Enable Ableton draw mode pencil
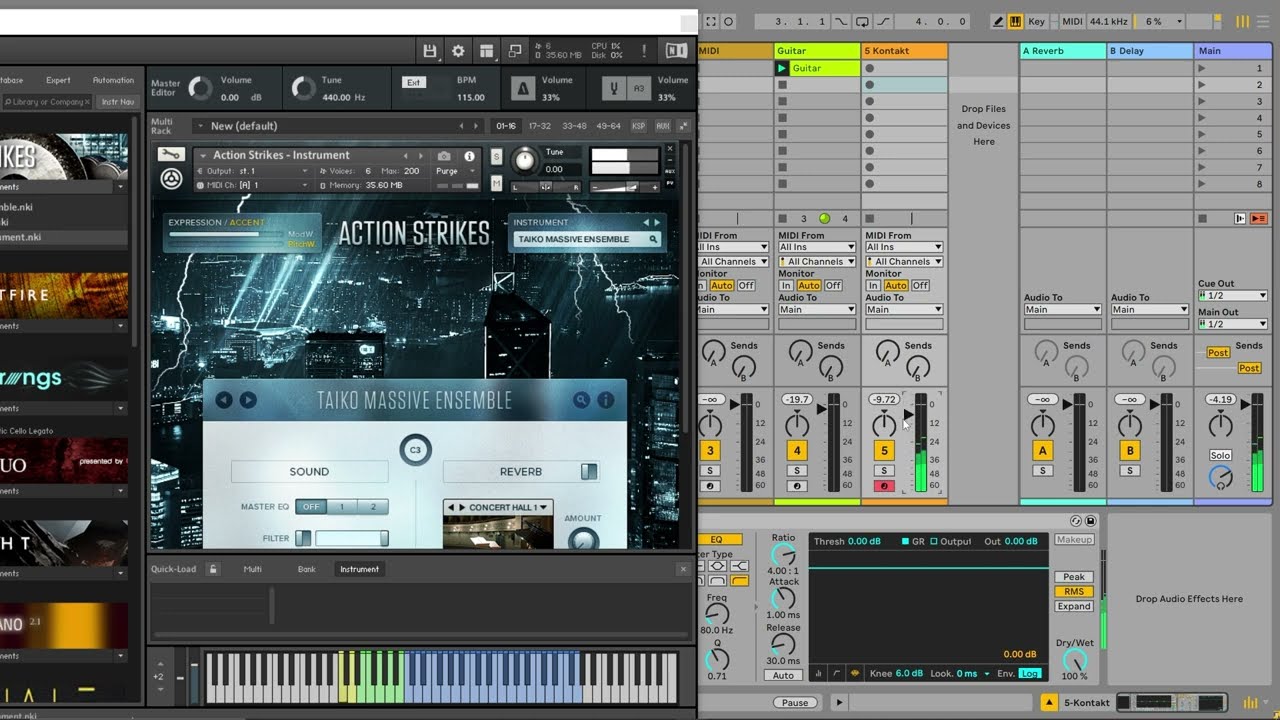The height and width of the screenshot is (720, 1280). [998, 21]
